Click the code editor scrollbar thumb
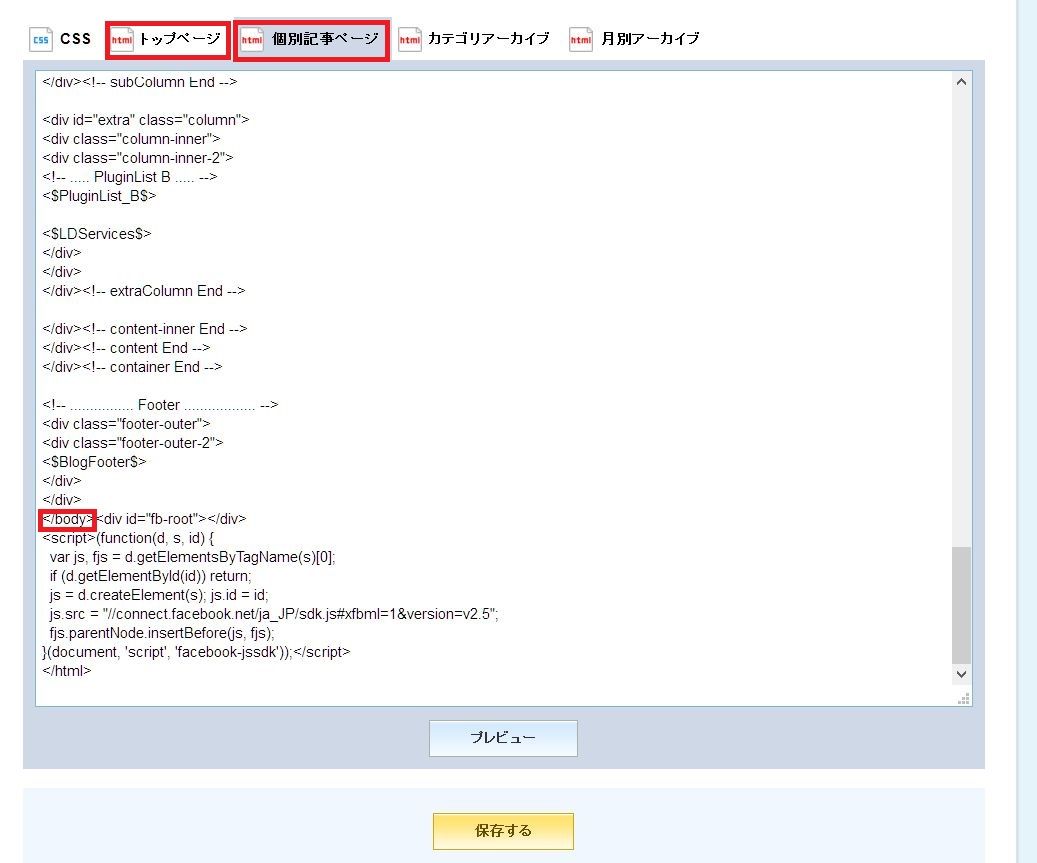 (962, 604)
